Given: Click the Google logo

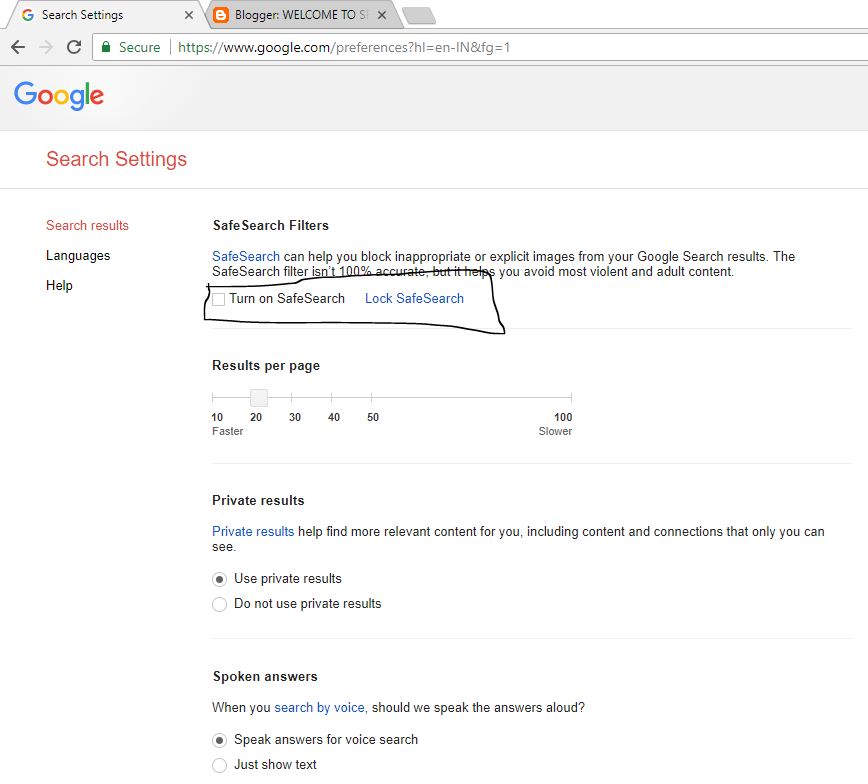Looking at the screenshot, I should 59,96.
